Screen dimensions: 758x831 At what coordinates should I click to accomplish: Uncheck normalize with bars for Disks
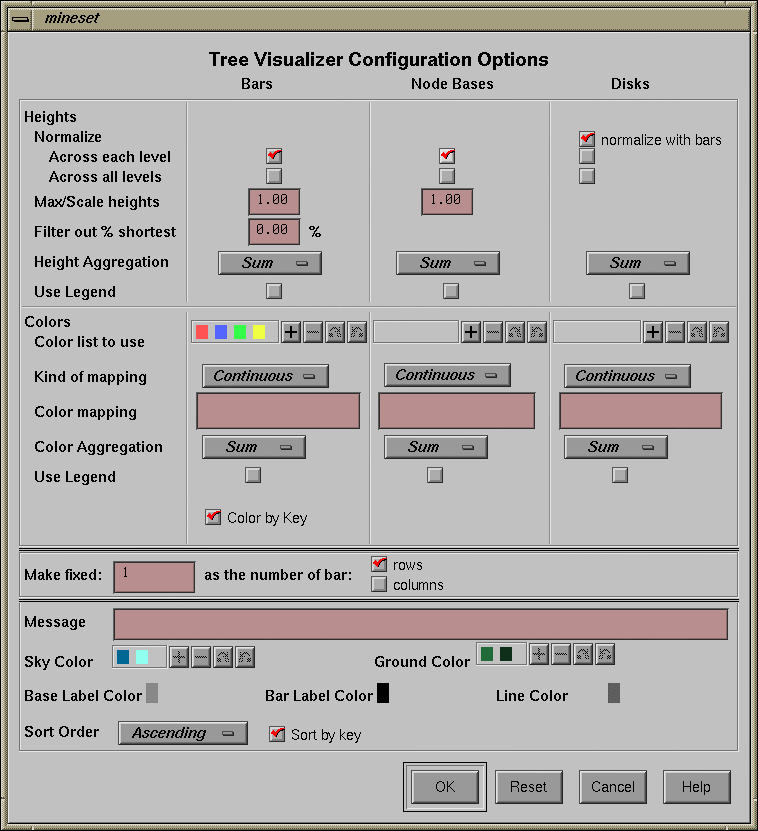click(x=587, y=139)
